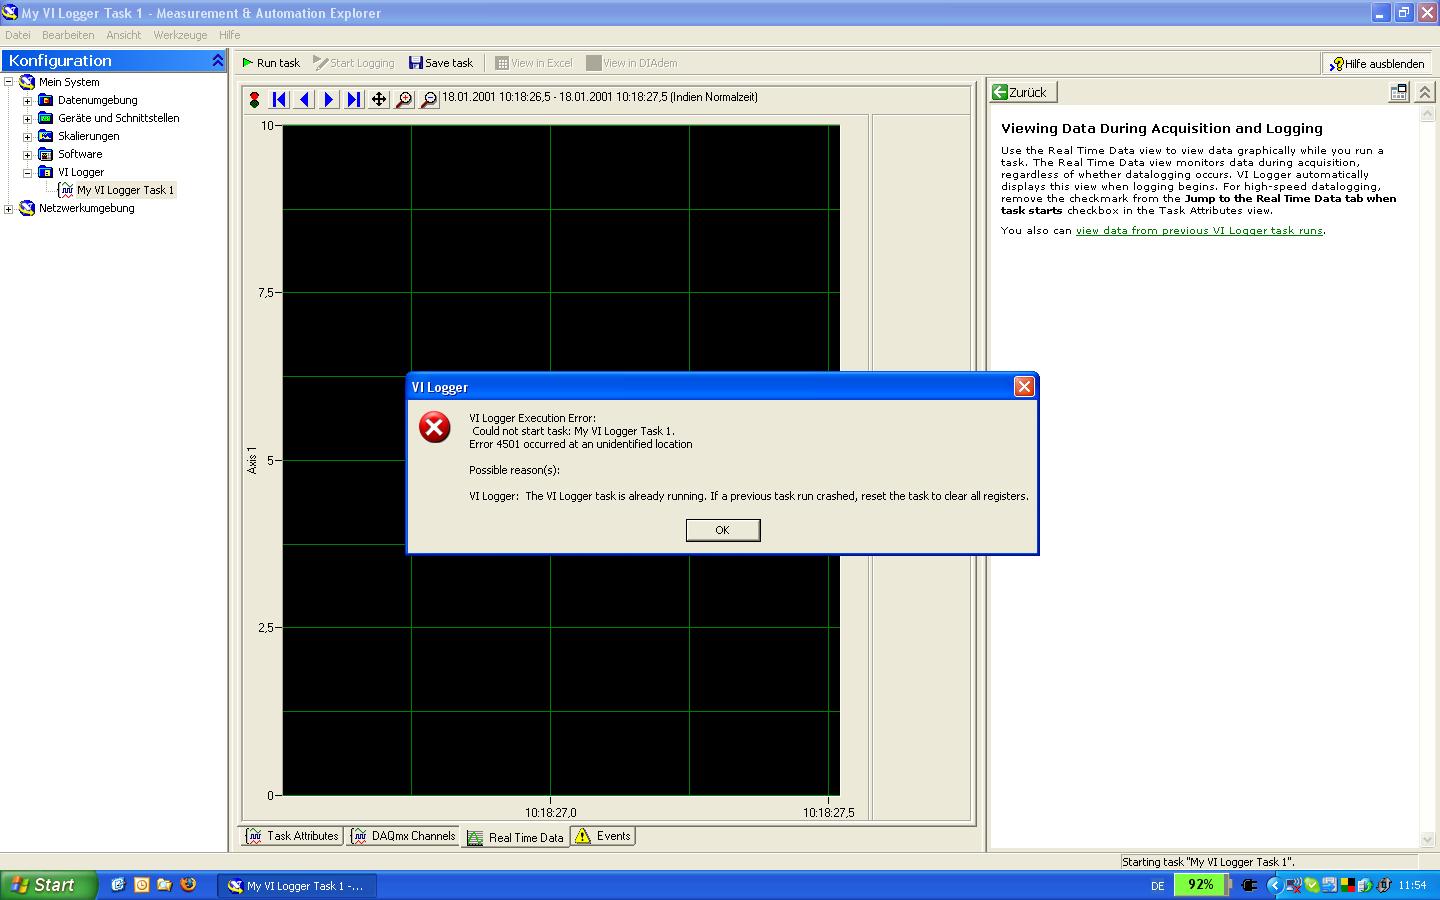Jump to first data point in graph
This screenshot has height=900, width=1440.
[280, 99]
